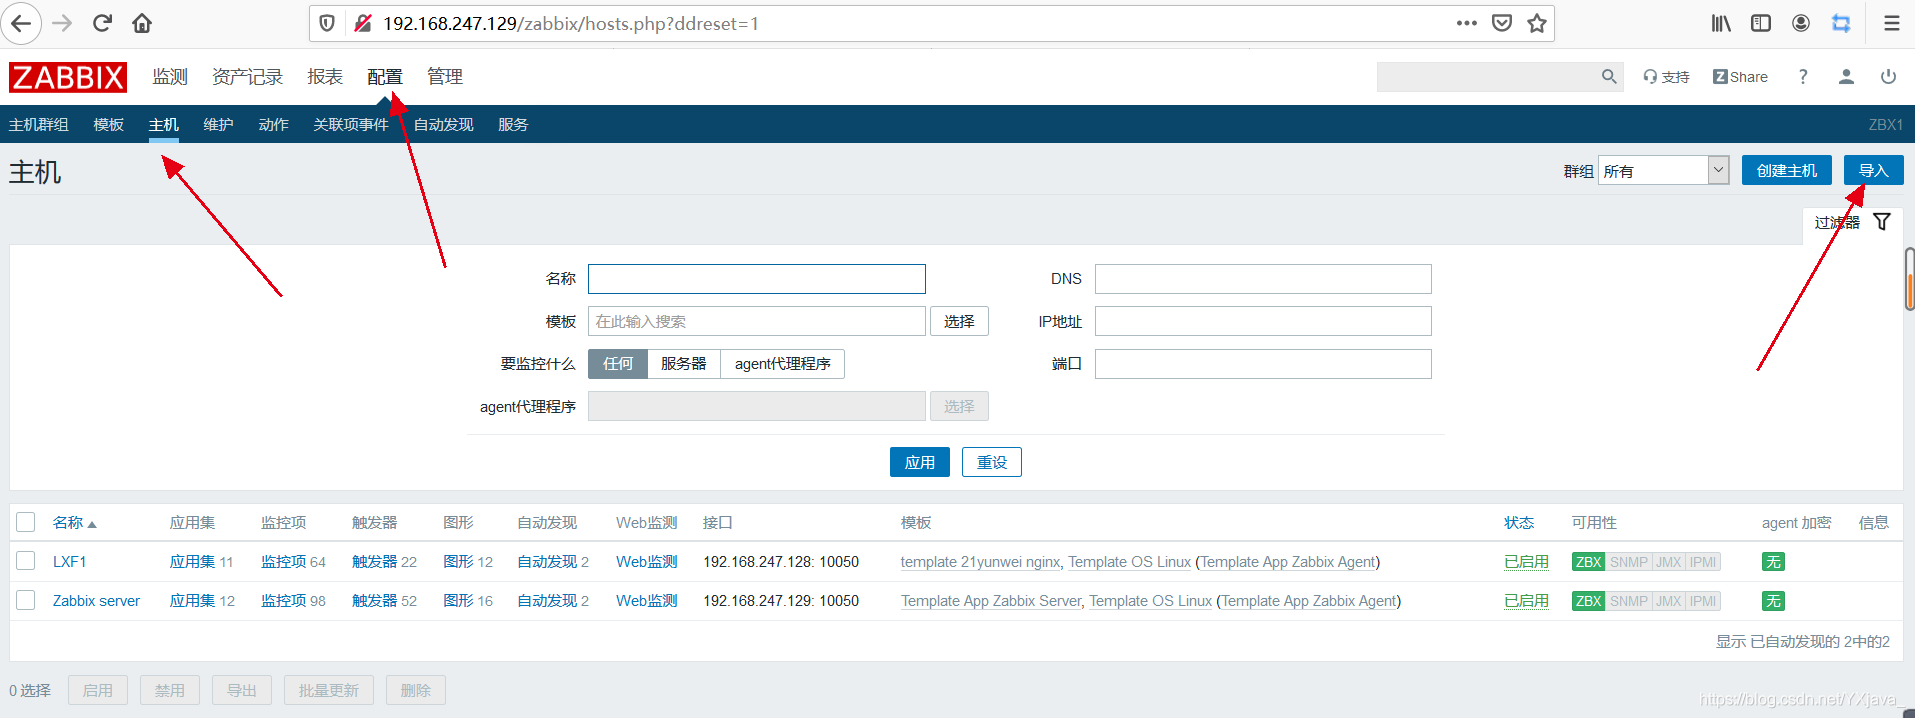1915x718 pixels.
Task: Open the LXF1 host link
Action: (70, 562)
